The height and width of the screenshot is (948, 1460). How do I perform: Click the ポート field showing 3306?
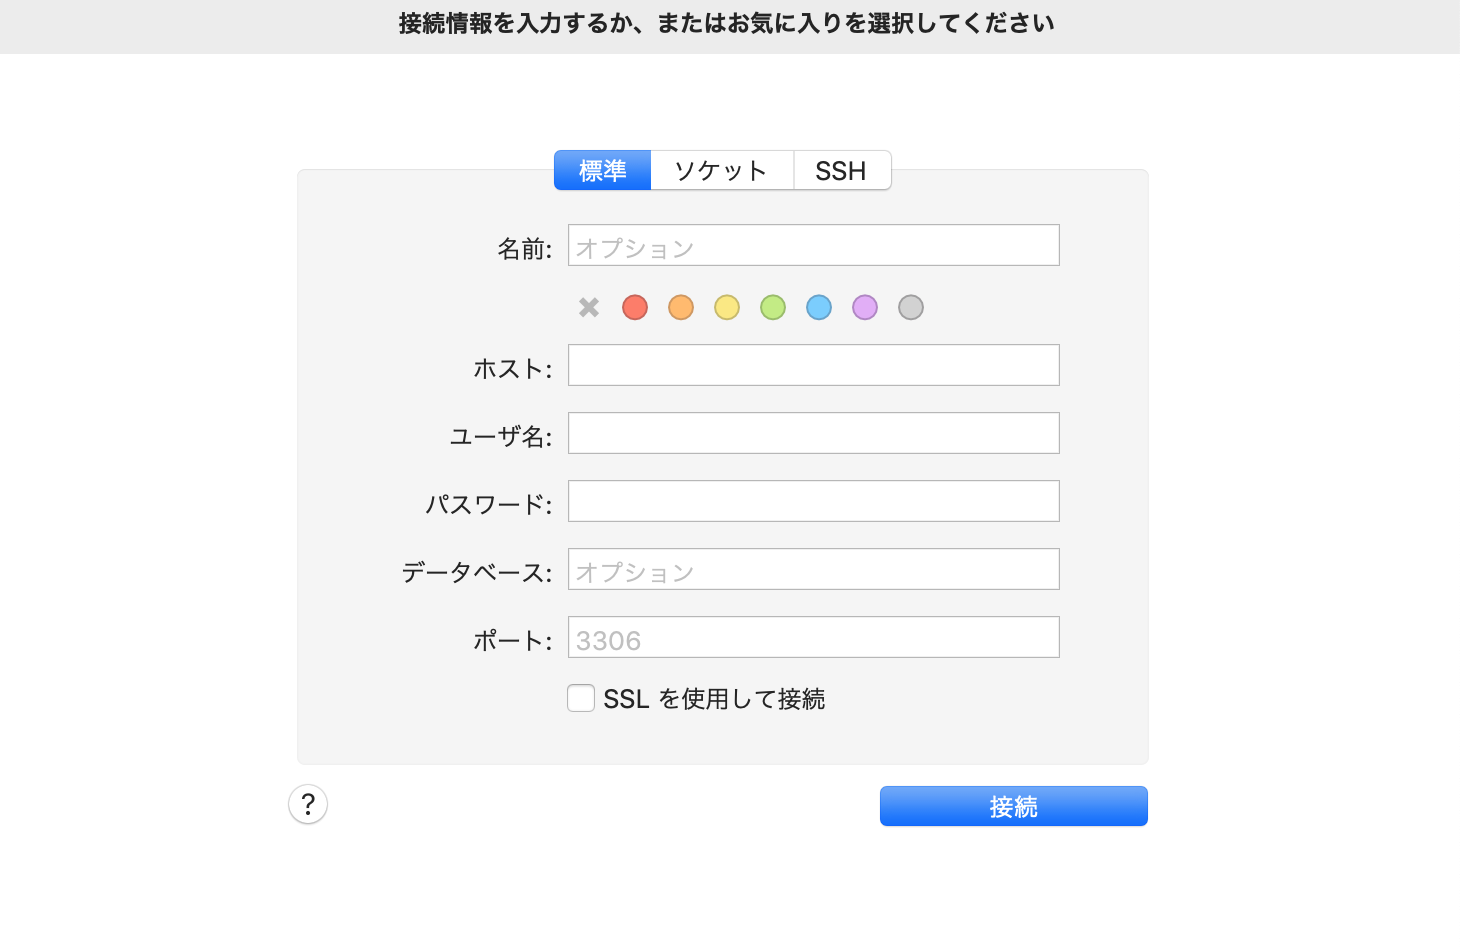(x=813, y=638)
